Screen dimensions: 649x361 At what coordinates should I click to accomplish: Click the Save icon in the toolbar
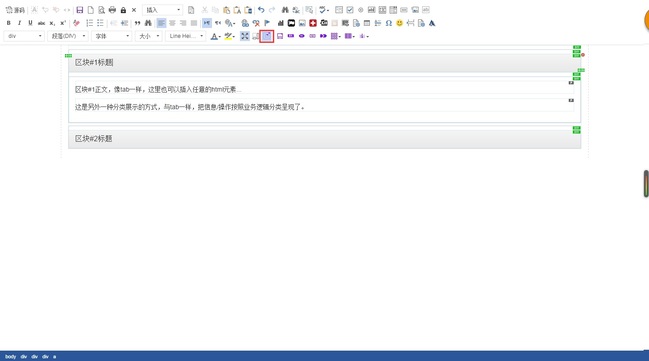79,10
